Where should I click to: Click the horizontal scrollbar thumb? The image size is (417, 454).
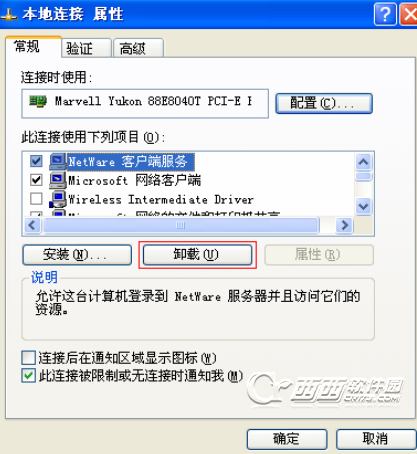pyautogui.click(x=181, y=225)
